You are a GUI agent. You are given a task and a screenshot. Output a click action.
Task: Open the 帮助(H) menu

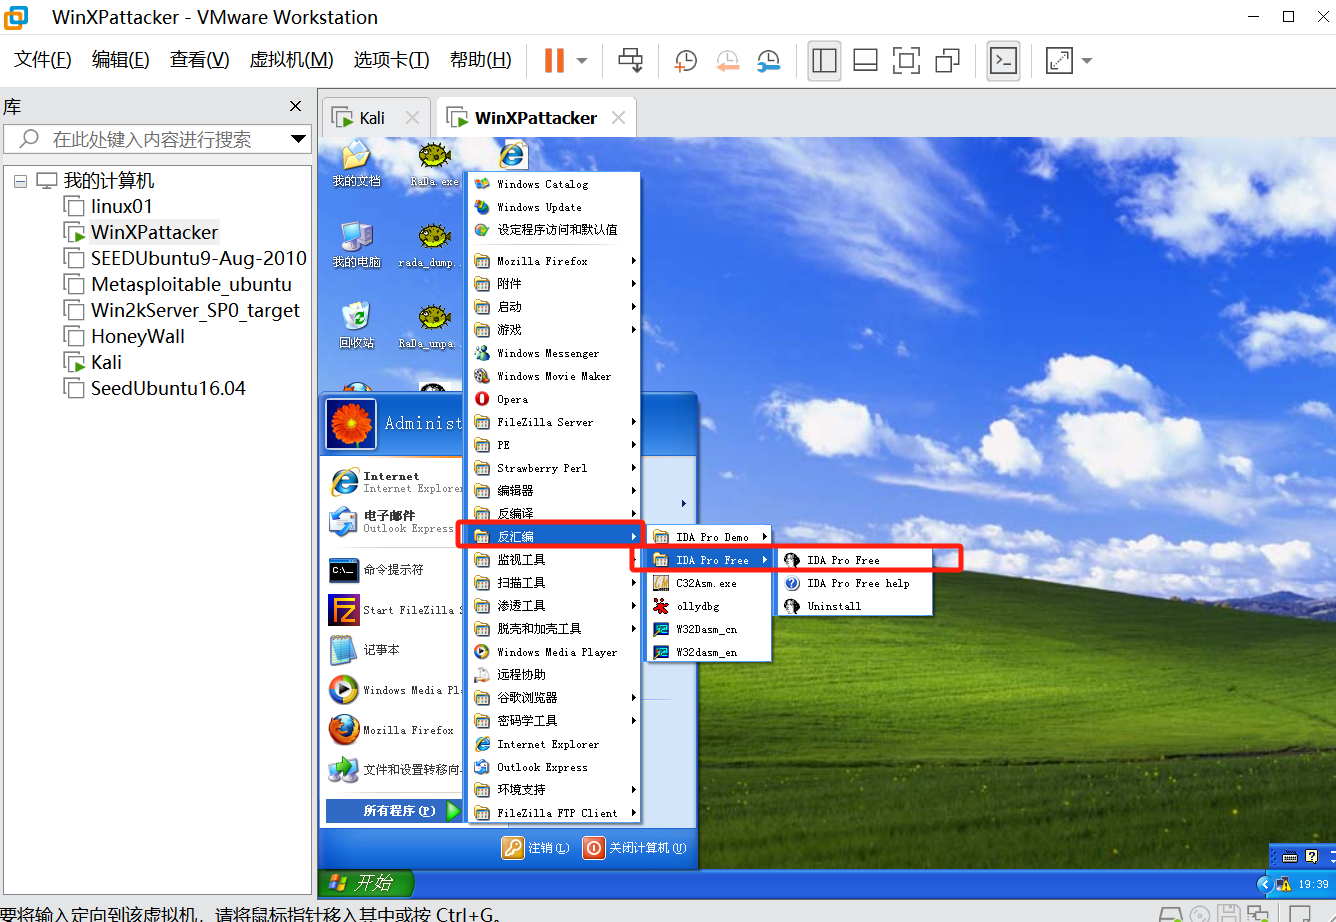click(480, 60)
